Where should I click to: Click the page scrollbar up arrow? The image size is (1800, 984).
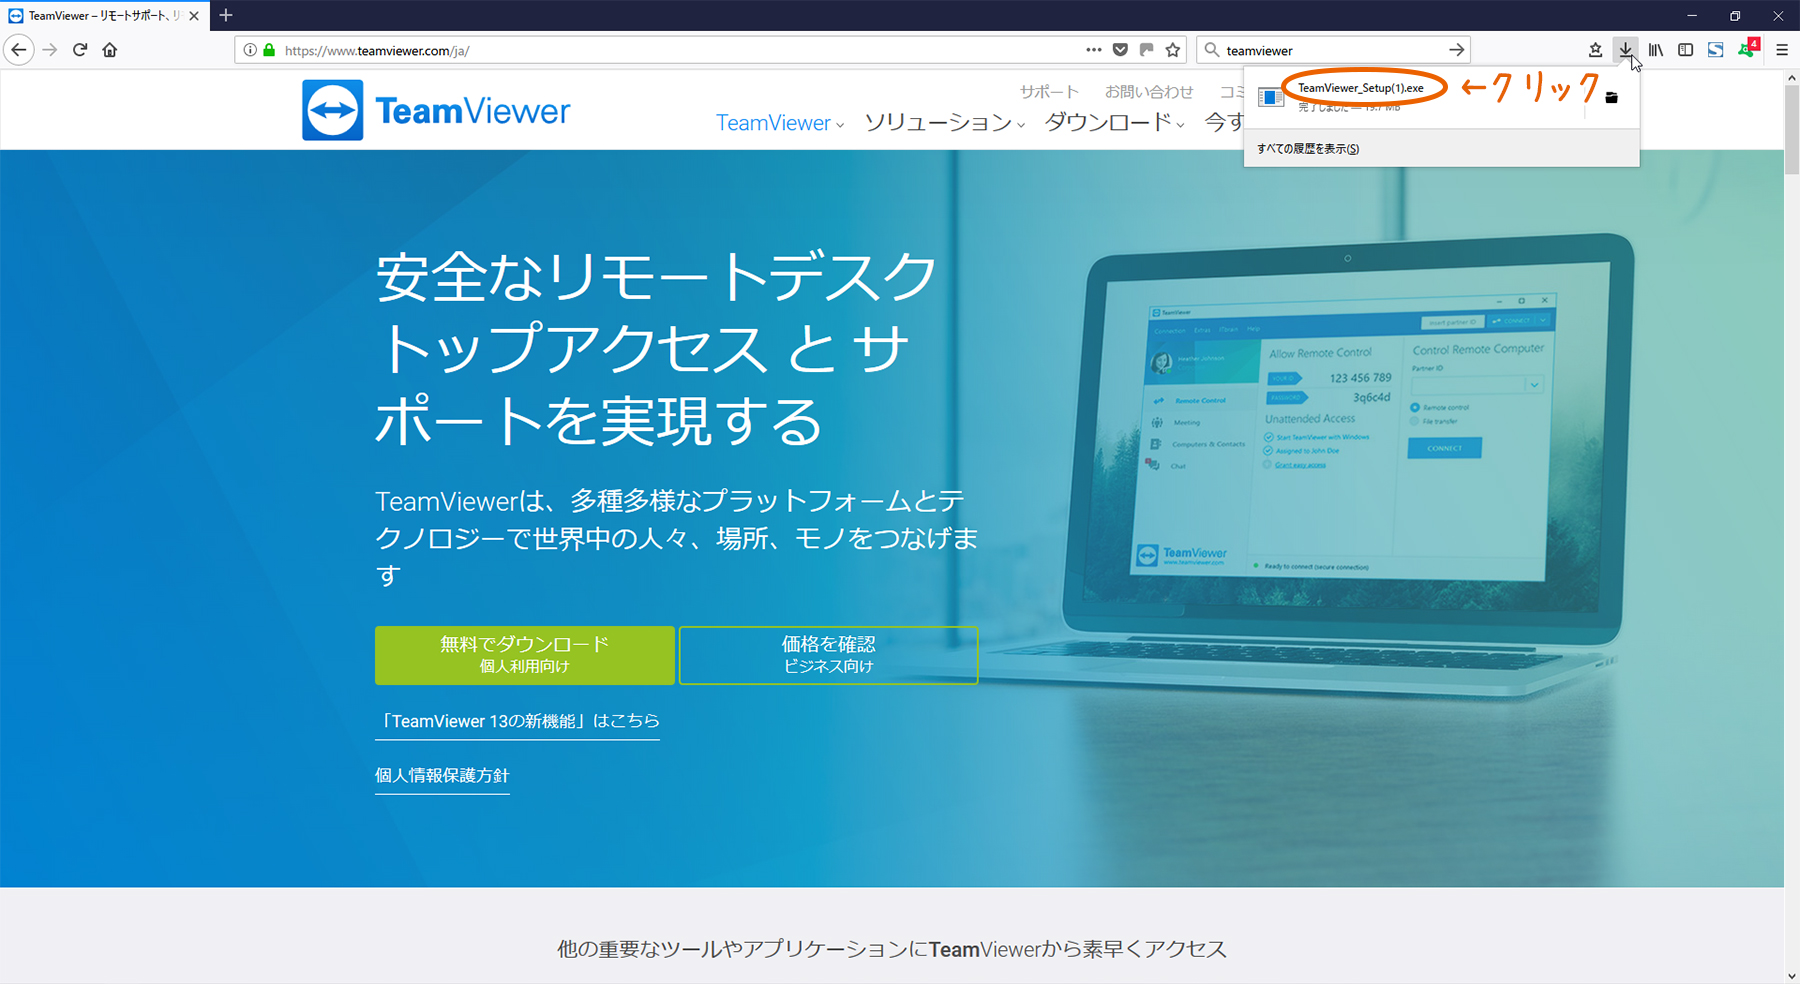tap(1791, 78)
